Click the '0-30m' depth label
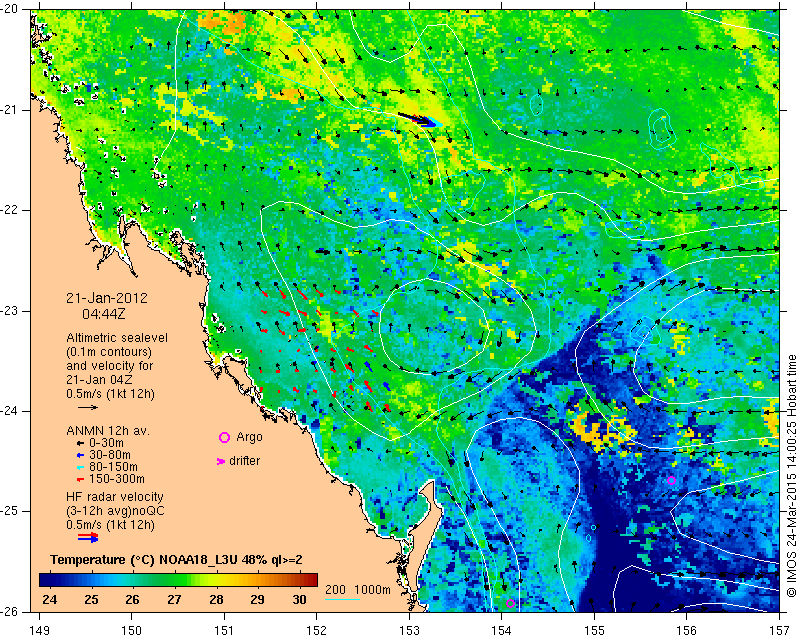Screen dimensions: 800x640 click(106, 442)
